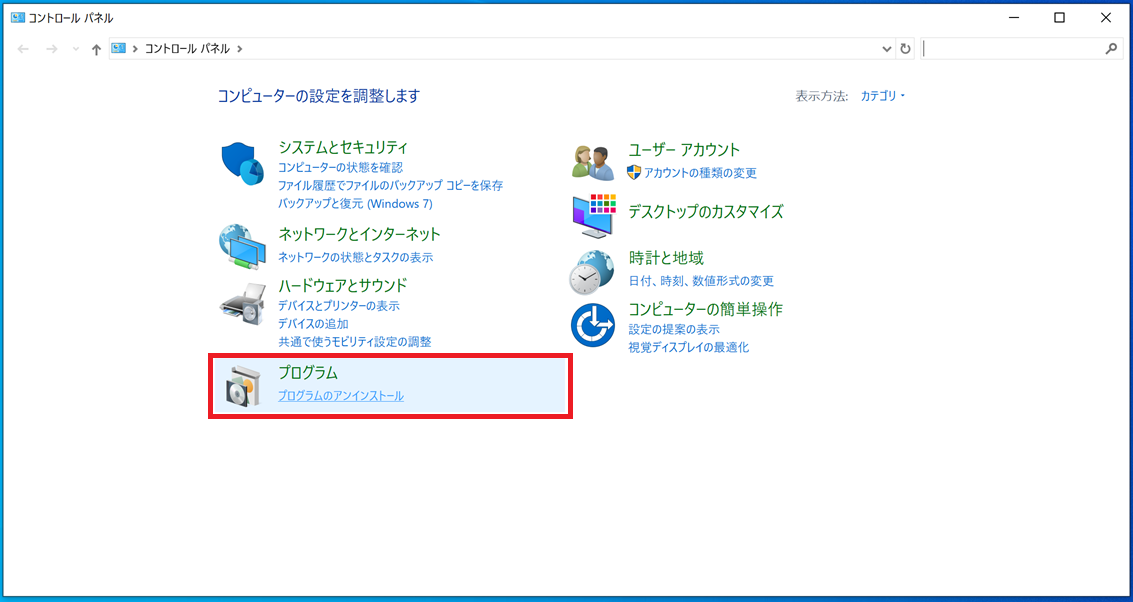Open the デバイスとプリンターの表示 link
This screenshot has height=602, width=1133.
click(338, 306)
